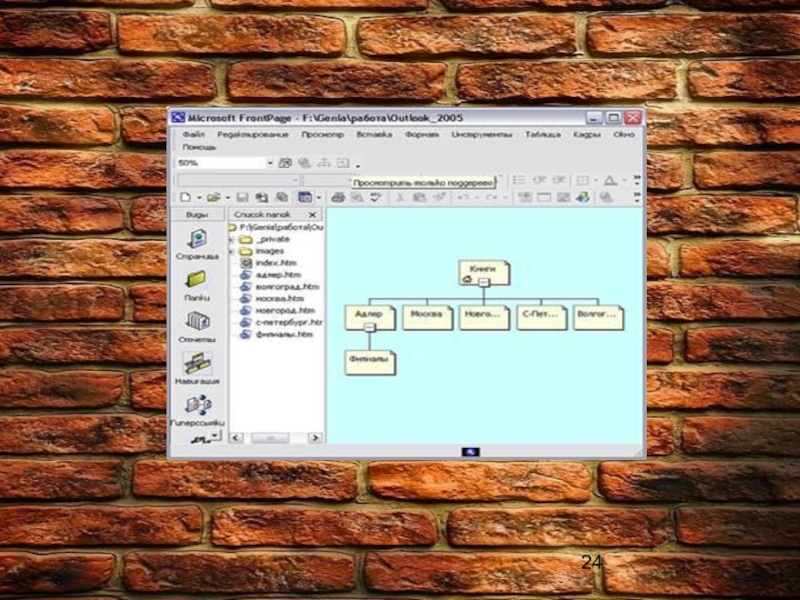
Task: Click the font color A icon
Action: pos(610,180)
